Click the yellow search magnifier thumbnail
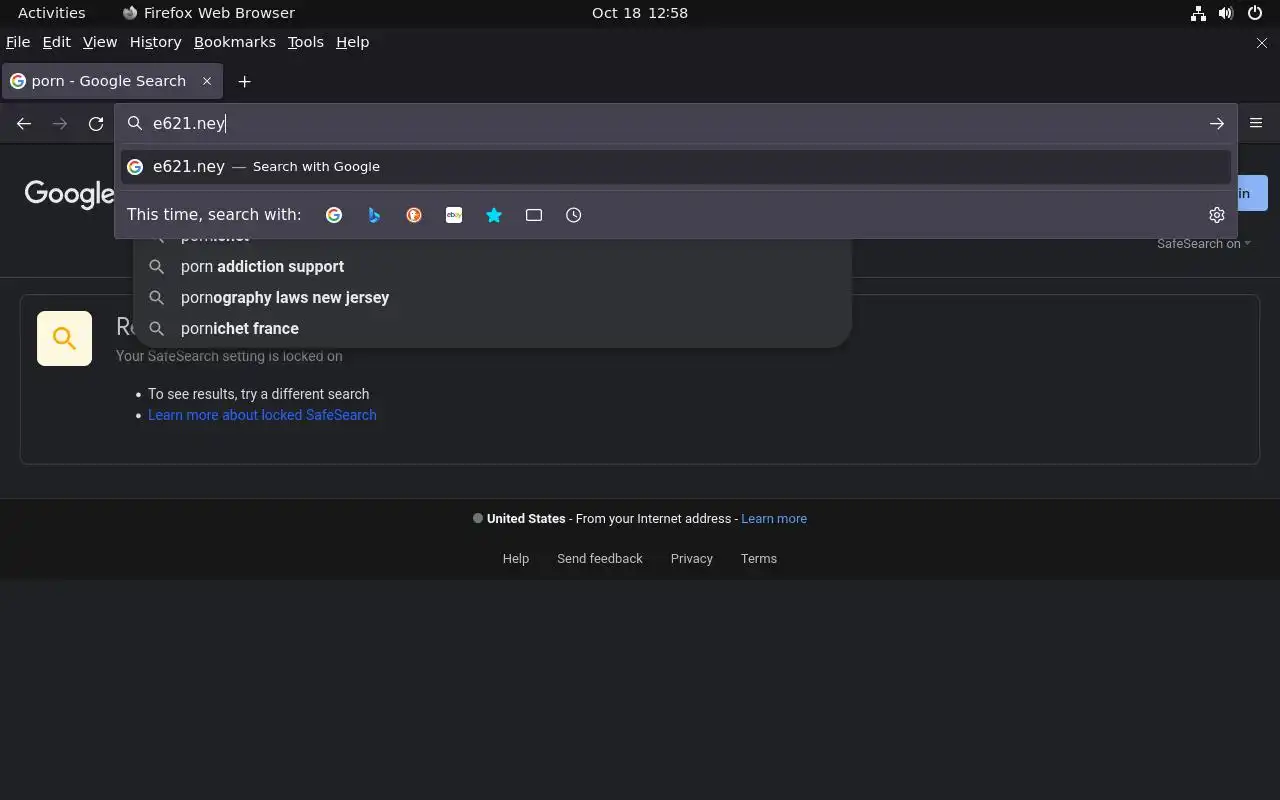This screenshot has width=1280, height=800. (64, 338)
